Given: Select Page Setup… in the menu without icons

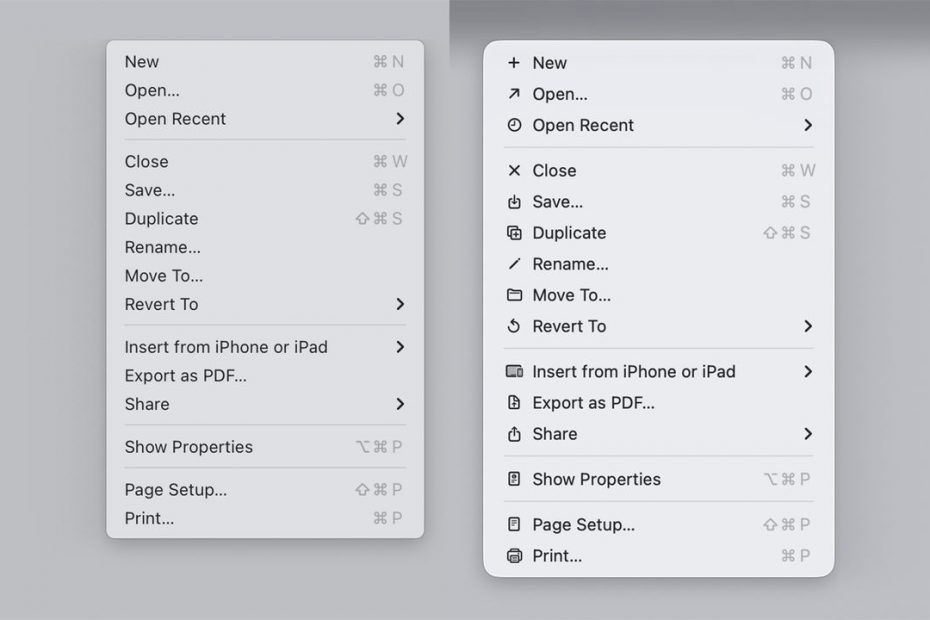Looking at the screenshot, I should click(x=175, y=490).
